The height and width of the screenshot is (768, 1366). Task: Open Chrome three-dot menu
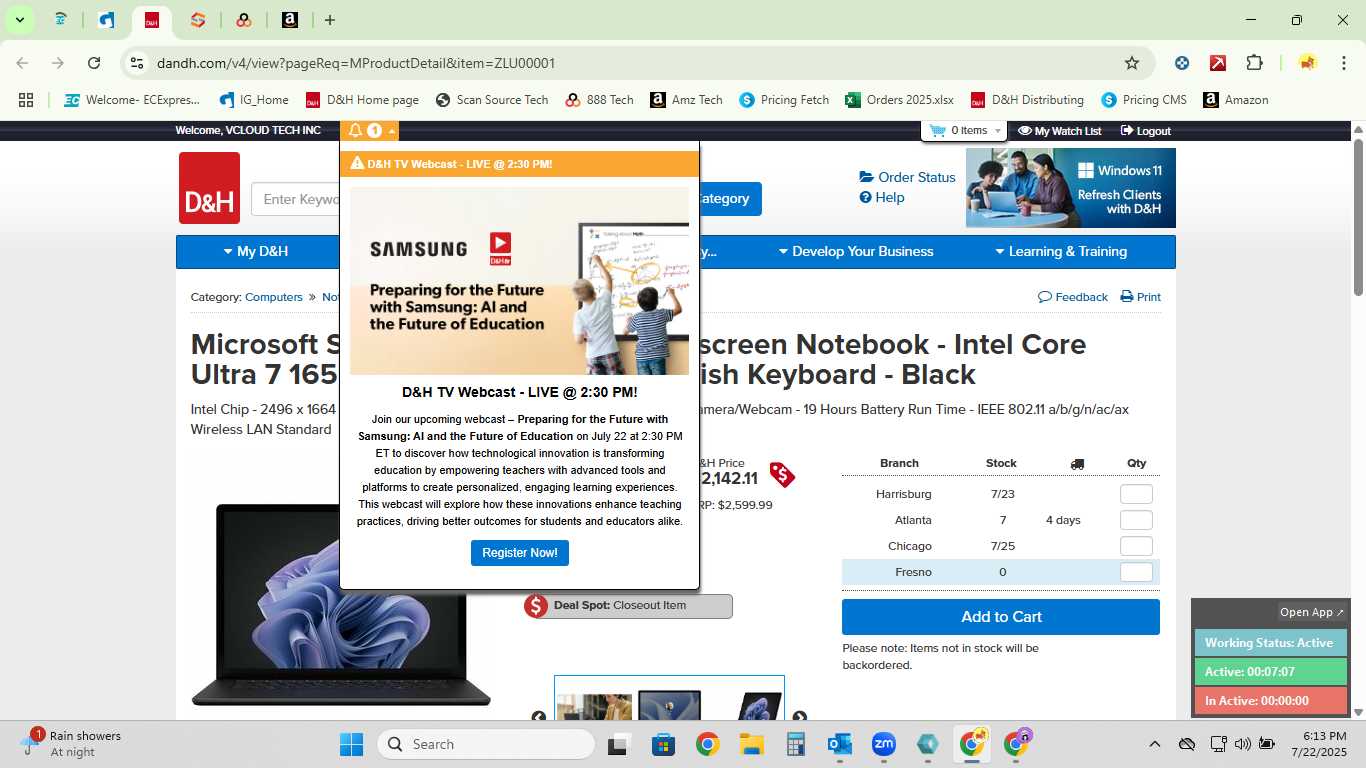tap(1342, 63)
